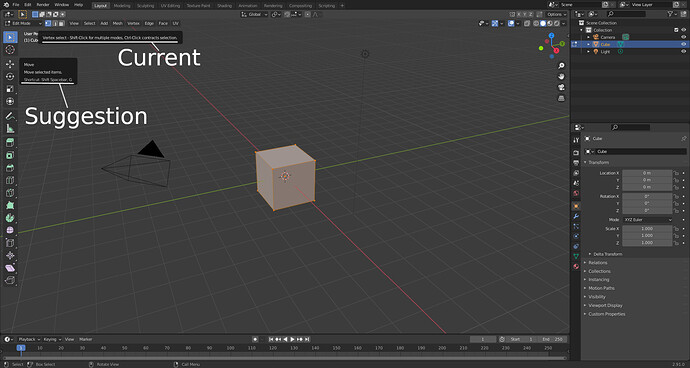Viewport: 690px width, 368px height.
Task: Select the Poly Build tool
Action: 10,205
